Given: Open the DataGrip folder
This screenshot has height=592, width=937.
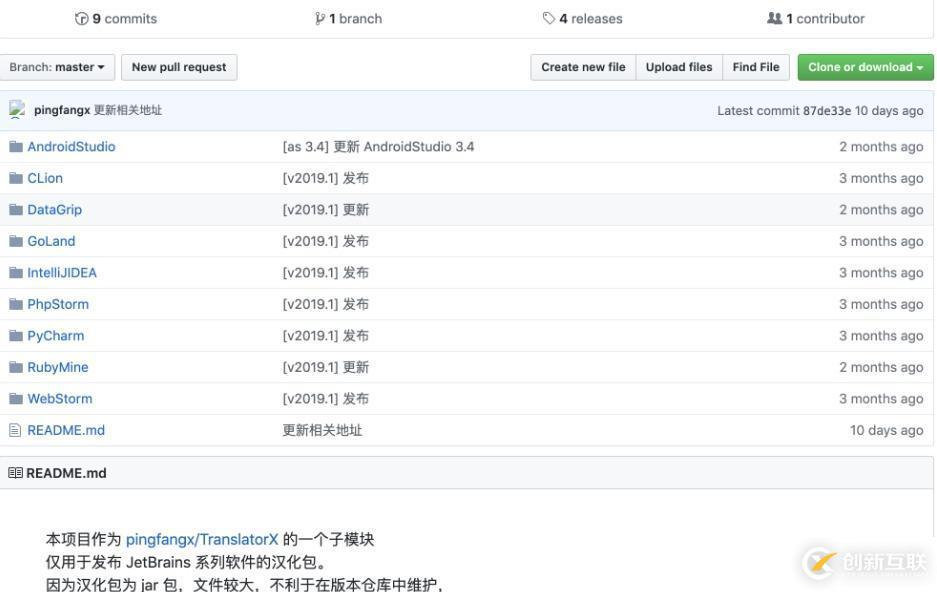Looking at the screenshot, I should pos(54,210).
